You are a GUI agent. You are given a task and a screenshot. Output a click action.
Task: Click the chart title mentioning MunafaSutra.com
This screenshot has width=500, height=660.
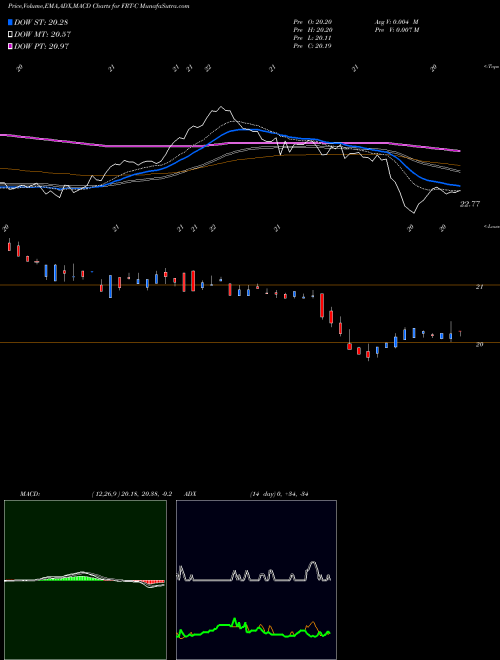pos(98,6)
